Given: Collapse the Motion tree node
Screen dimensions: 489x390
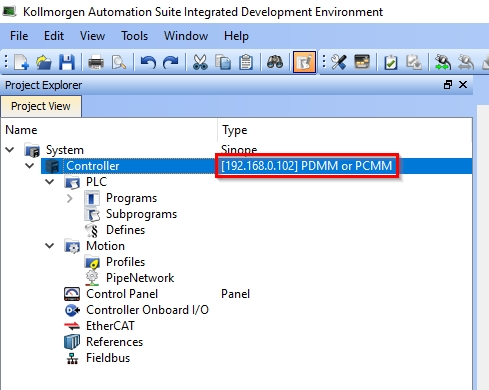Looking at the screenshot, I should tap(50, 246).
